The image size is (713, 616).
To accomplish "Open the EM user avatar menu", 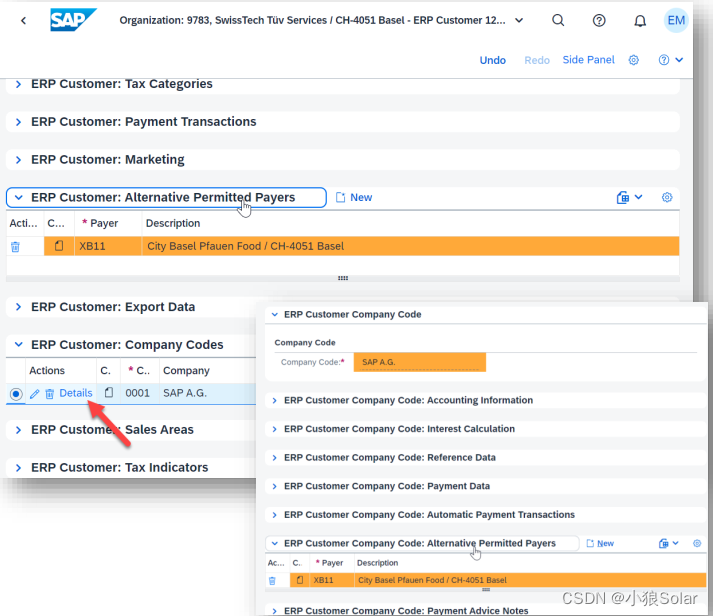I will [676, 20].
